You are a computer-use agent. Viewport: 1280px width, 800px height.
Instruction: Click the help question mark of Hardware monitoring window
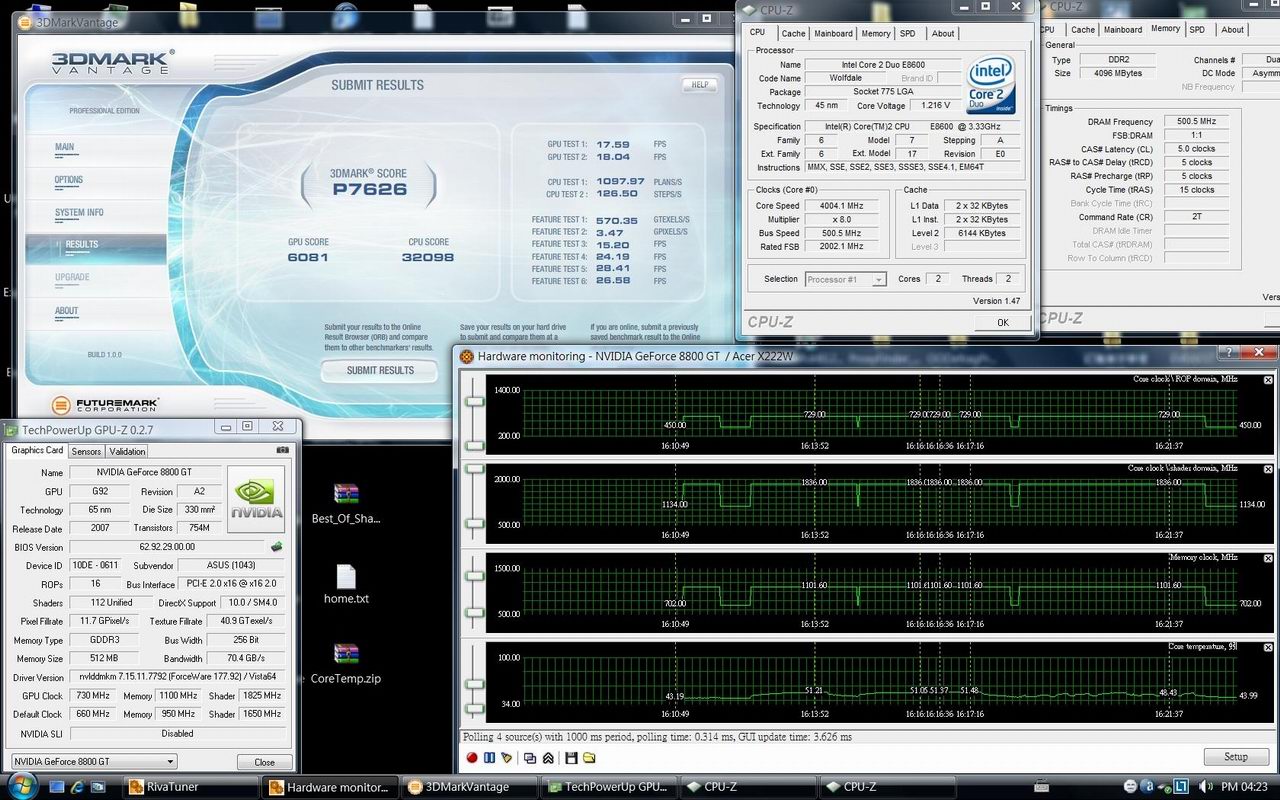pyautogui.click(x=1229, y=353)
